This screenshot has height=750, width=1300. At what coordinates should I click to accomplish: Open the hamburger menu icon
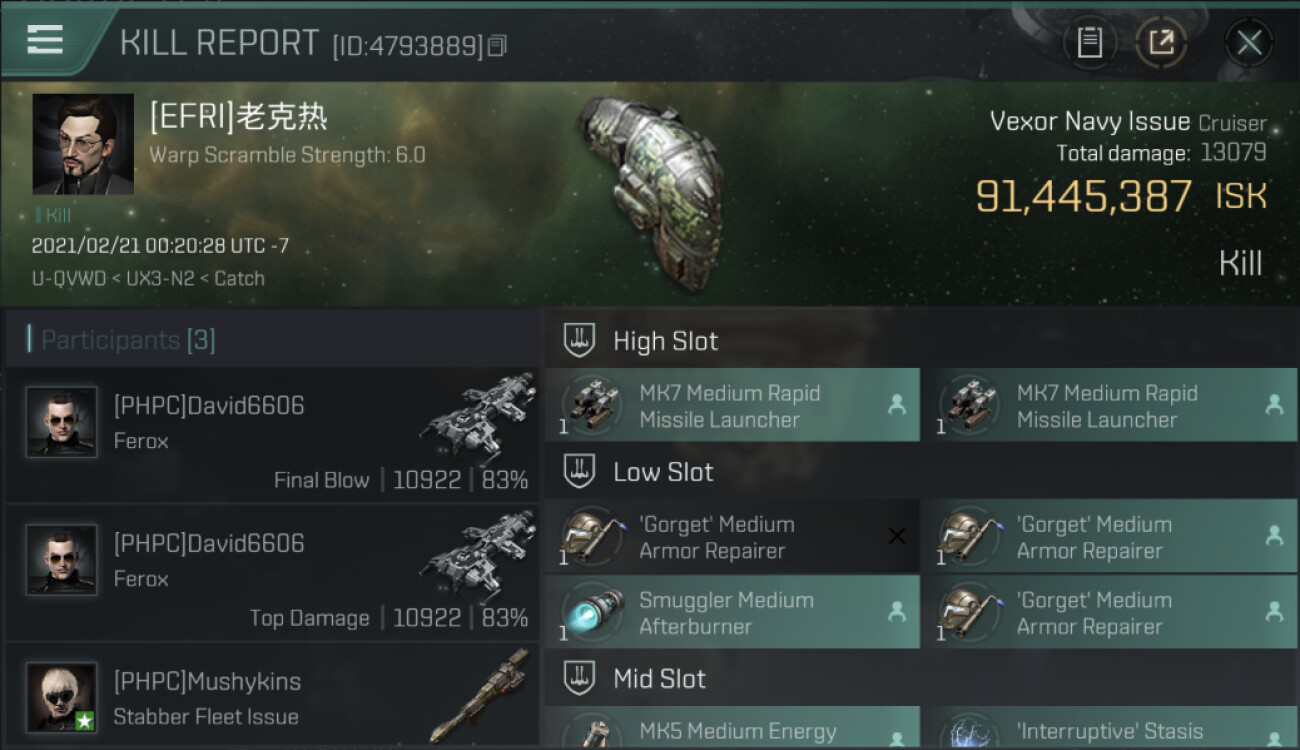click(x=45, y=40)
